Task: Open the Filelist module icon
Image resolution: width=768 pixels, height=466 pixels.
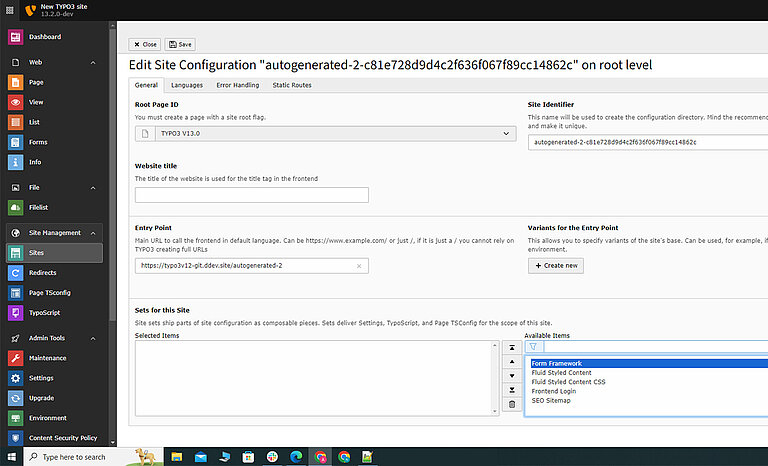Action: coord(15,208)
